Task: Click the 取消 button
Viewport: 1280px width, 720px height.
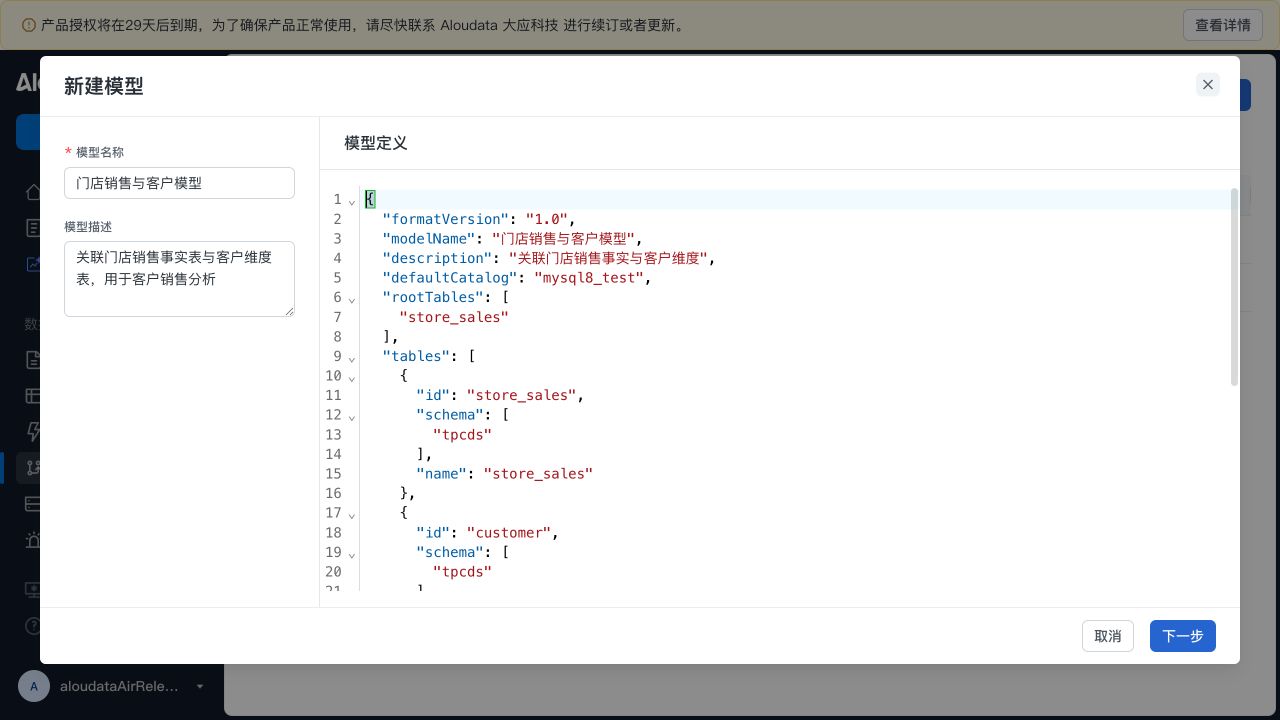Action: [x=1108, y=636]
